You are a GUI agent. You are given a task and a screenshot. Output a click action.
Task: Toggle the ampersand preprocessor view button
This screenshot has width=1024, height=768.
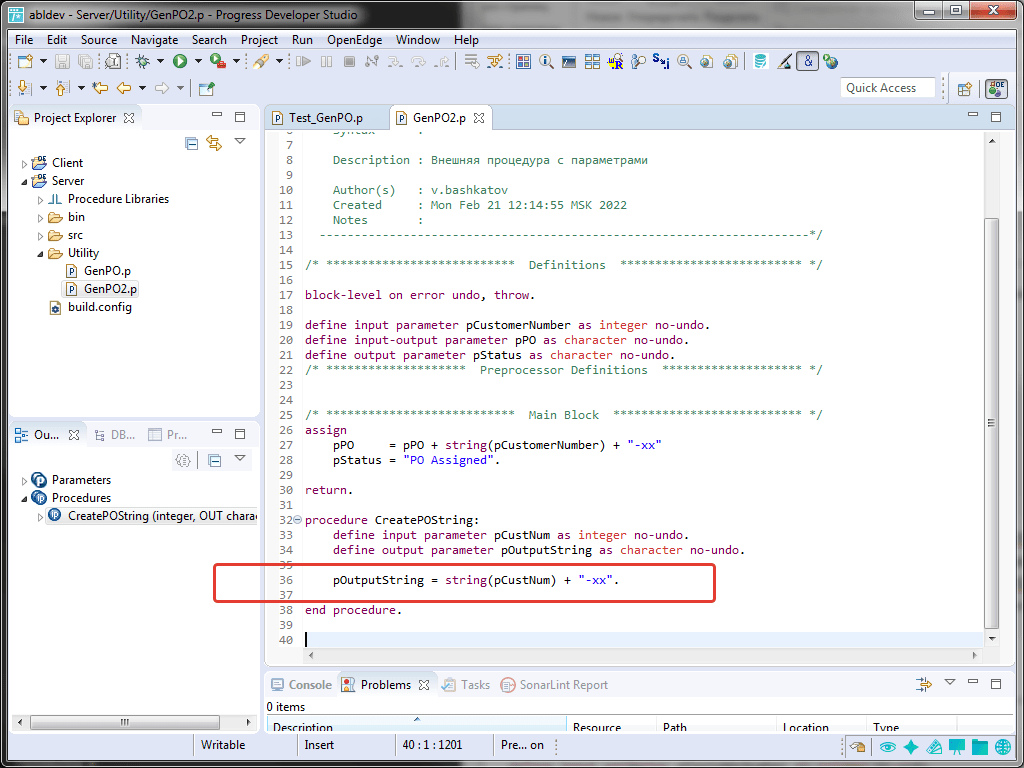808,62
